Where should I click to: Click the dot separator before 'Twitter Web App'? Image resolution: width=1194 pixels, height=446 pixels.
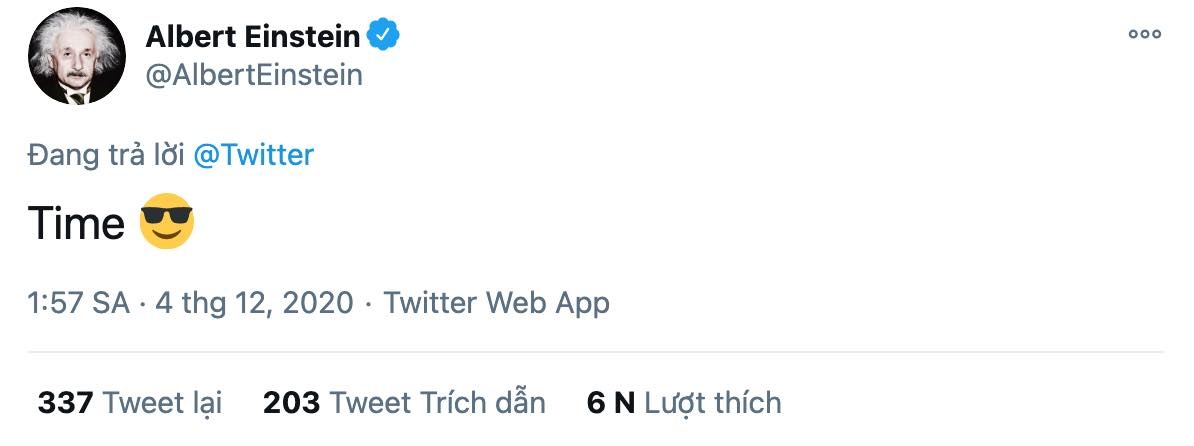(369, 302)
